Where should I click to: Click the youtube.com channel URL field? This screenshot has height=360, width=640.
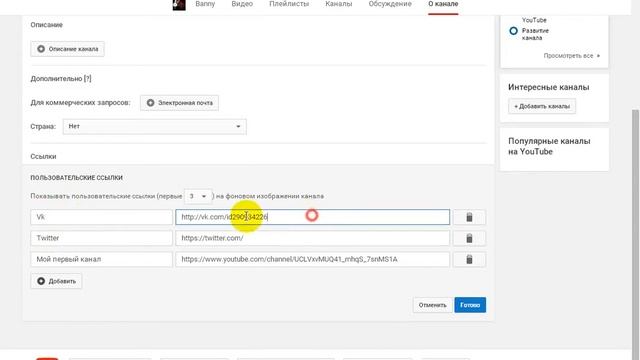click(x=313, y=260)
